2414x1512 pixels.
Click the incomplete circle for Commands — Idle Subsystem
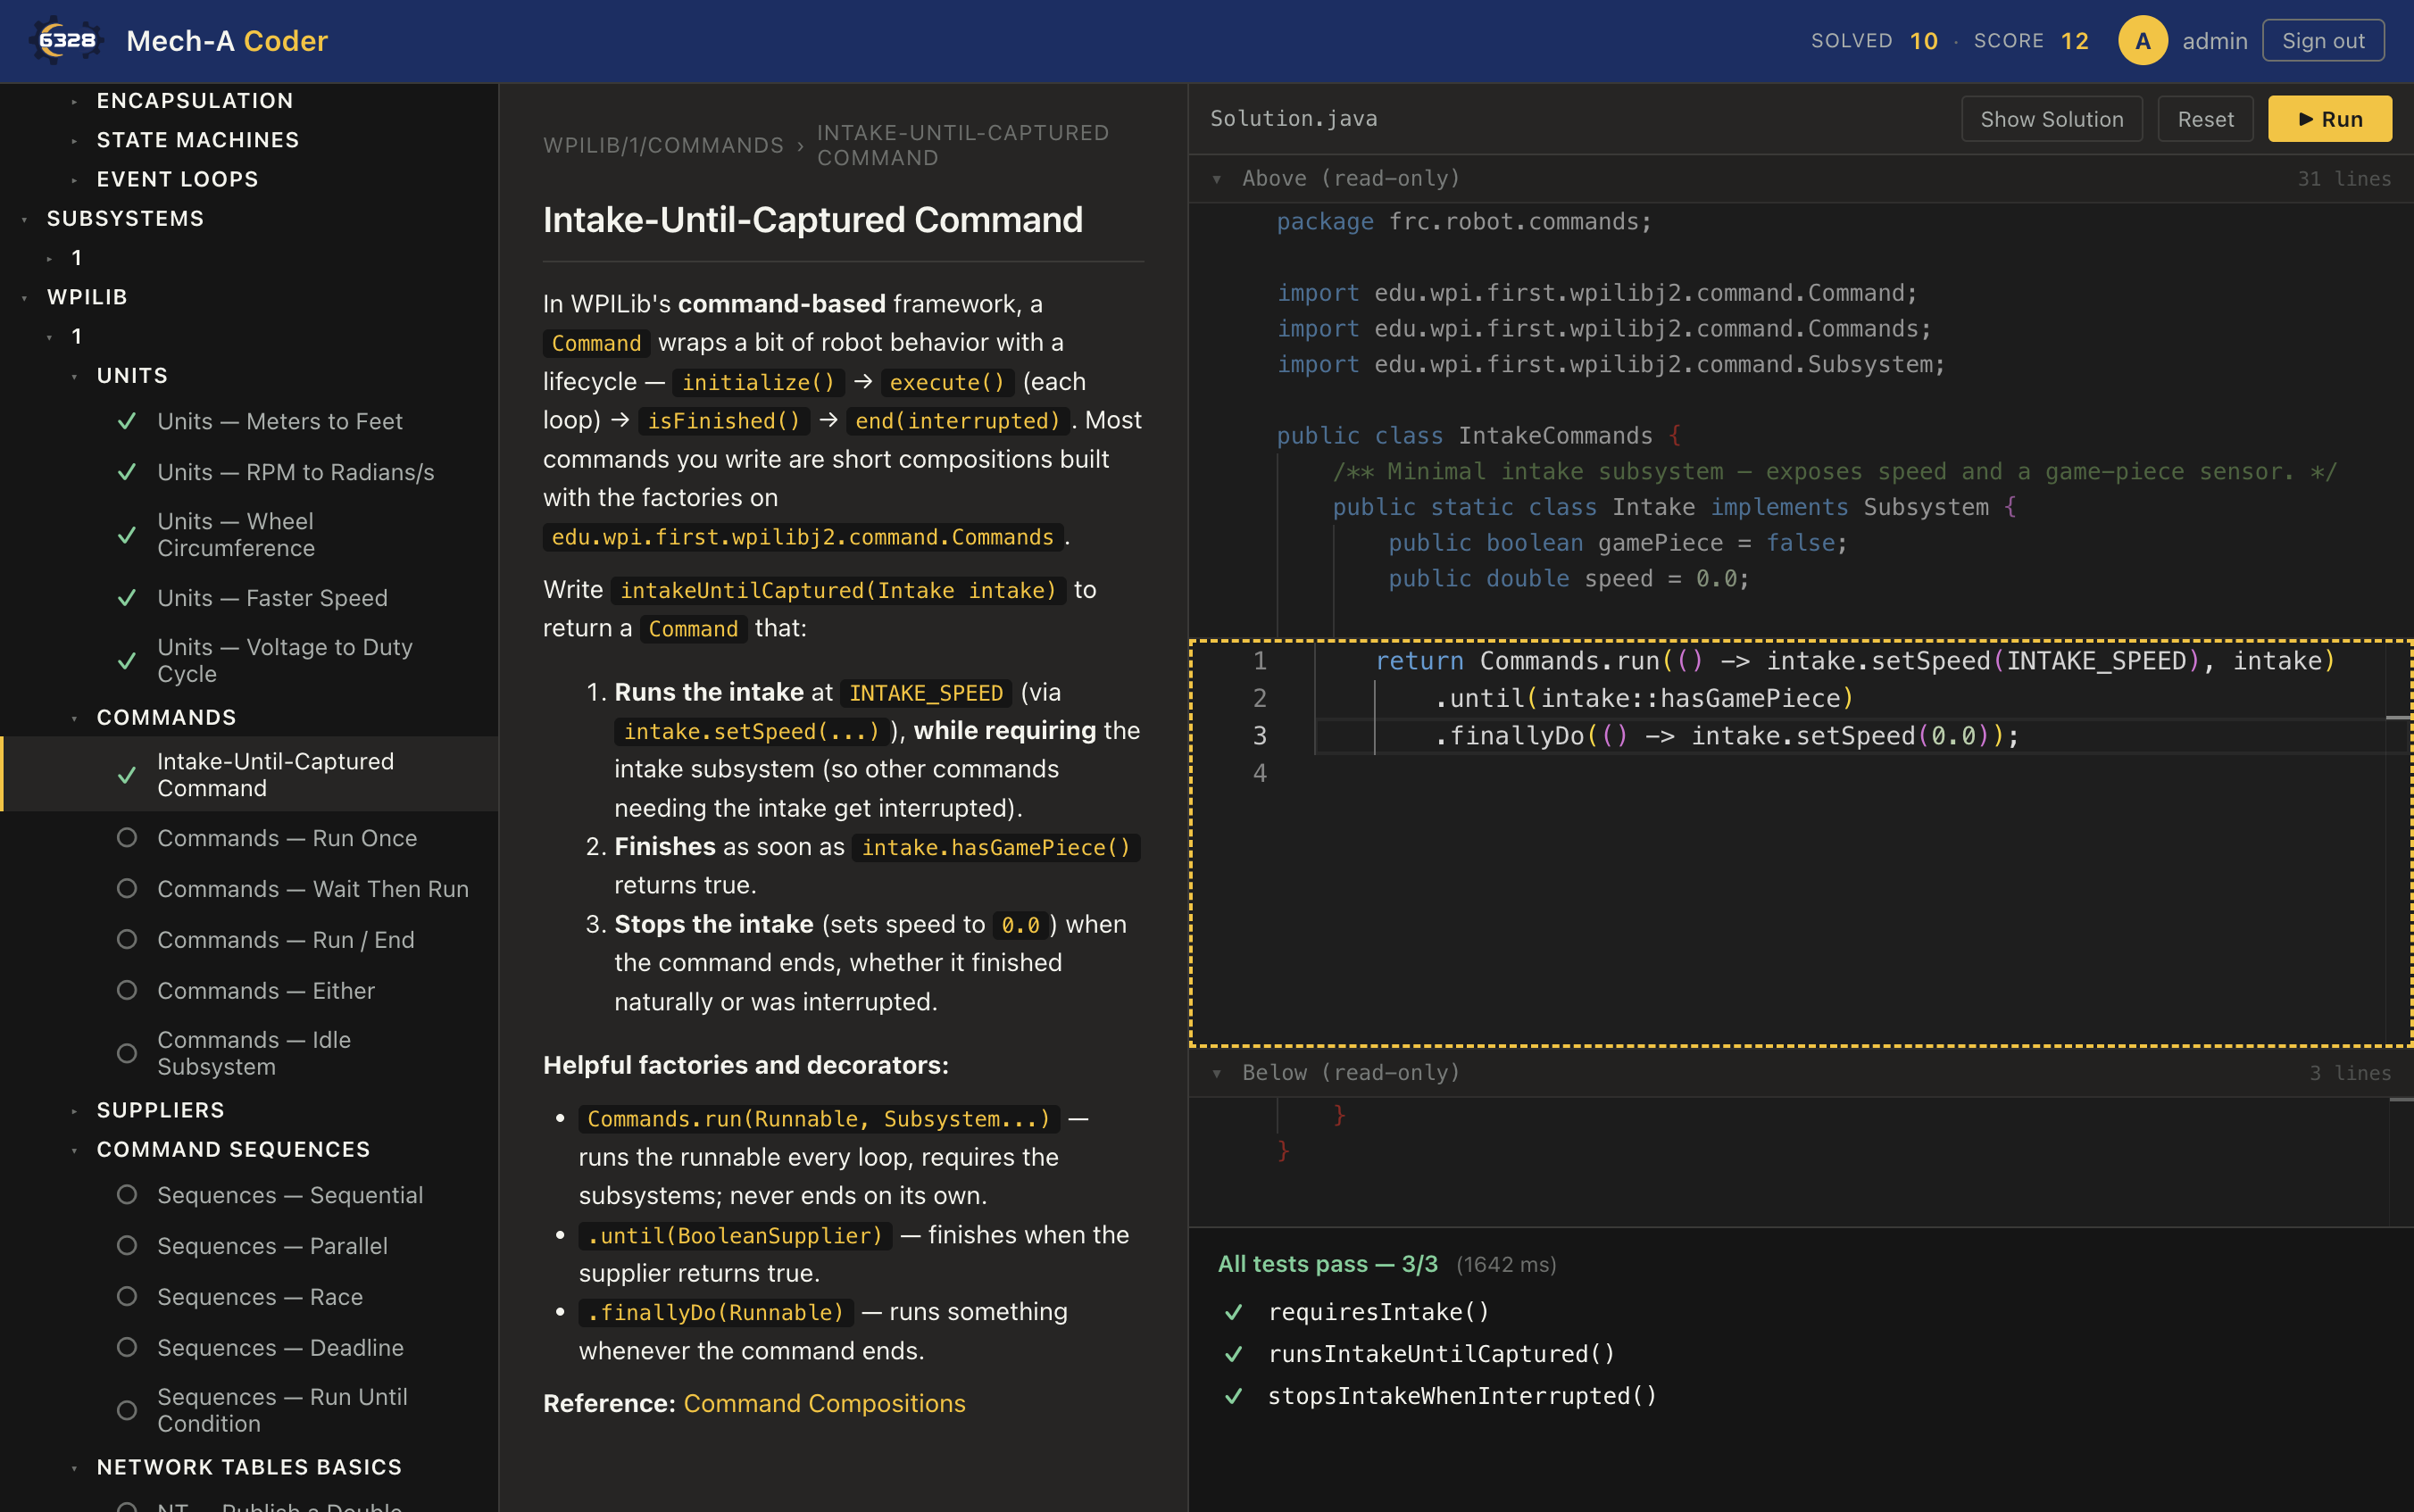(x=127, y=1054)
